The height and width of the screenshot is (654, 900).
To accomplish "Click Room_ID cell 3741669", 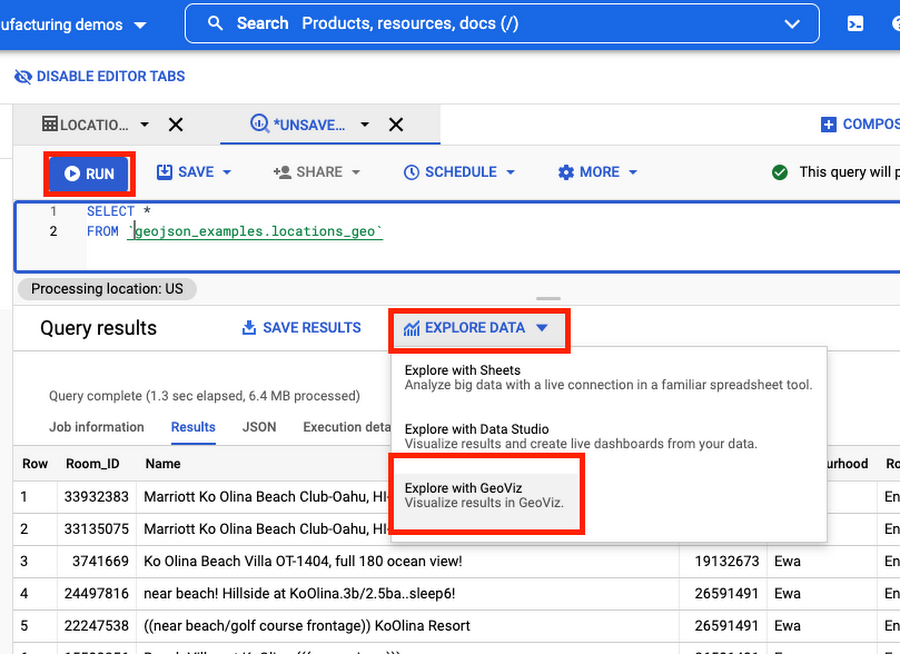I will (x=96, y=561).
